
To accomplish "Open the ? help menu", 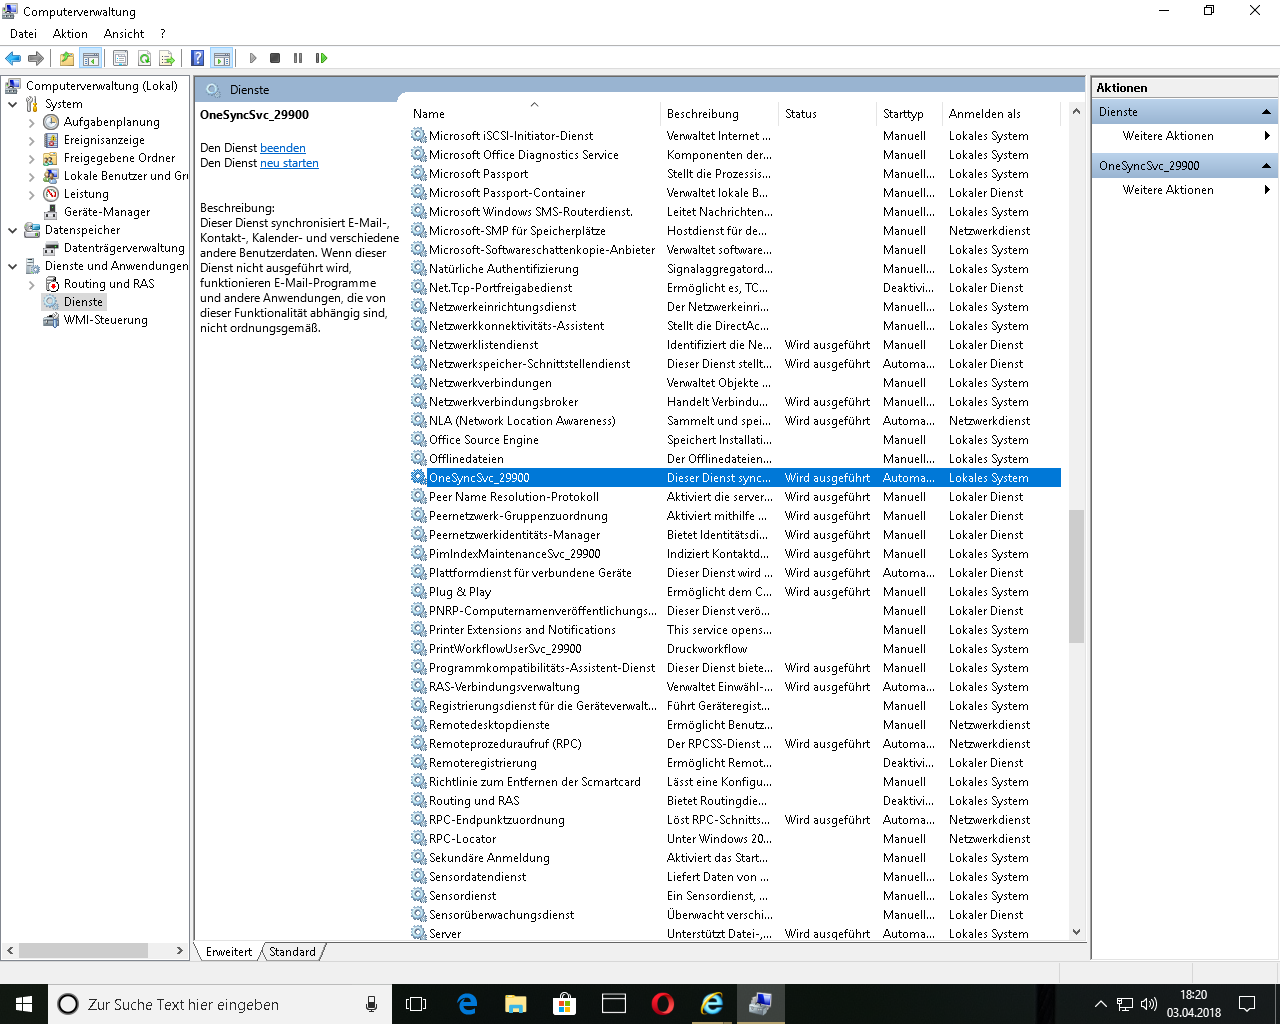I will point(163,34).
